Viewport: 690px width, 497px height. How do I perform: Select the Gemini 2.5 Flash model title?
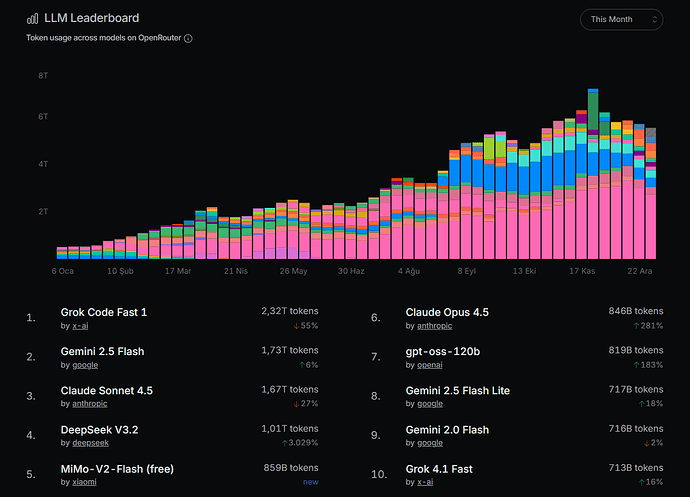point(103,351)
